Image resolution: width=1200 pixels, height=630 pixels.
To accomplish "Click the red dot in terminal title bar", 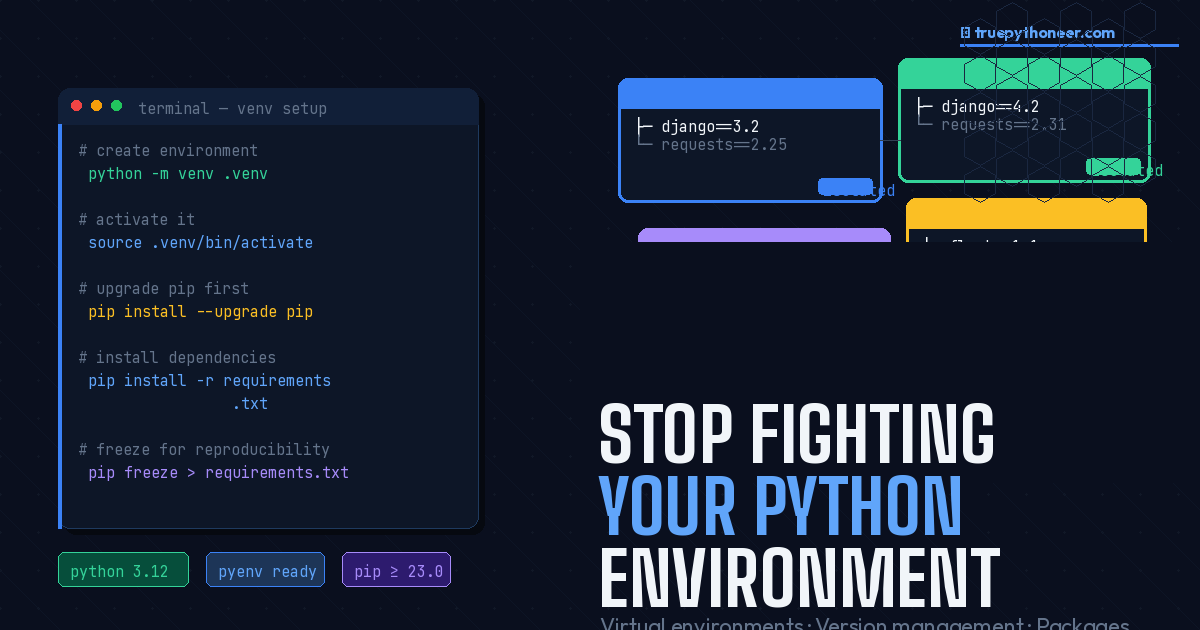I will (77, 105).
